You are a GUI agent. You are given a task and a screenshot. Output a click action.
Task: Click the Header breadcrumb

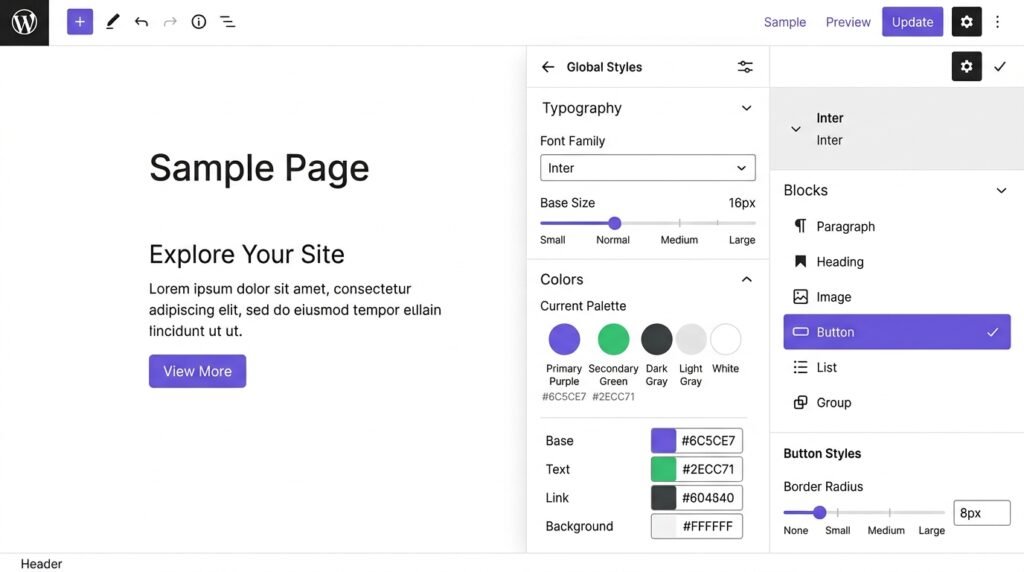pos(41,564)
